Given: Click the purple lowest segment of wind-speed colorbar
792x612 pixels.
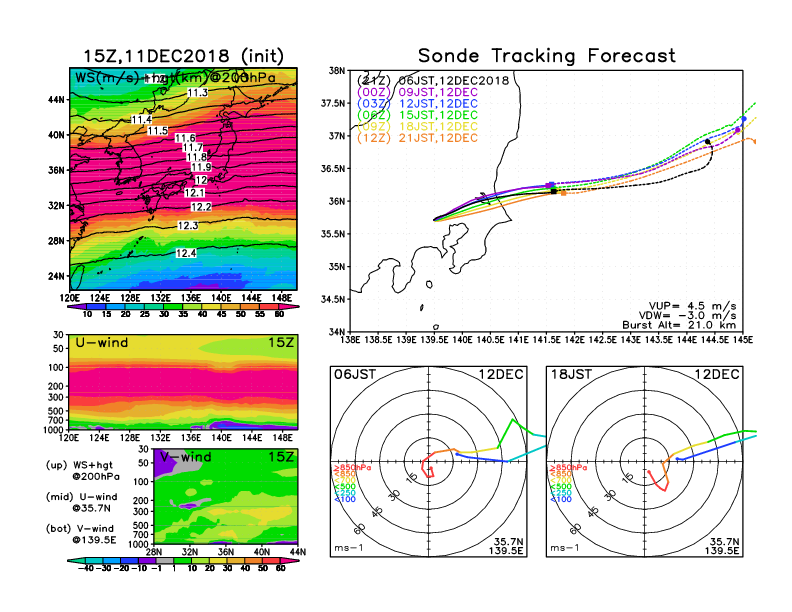Looking at the screenshot, I should [x=77, y=306].
